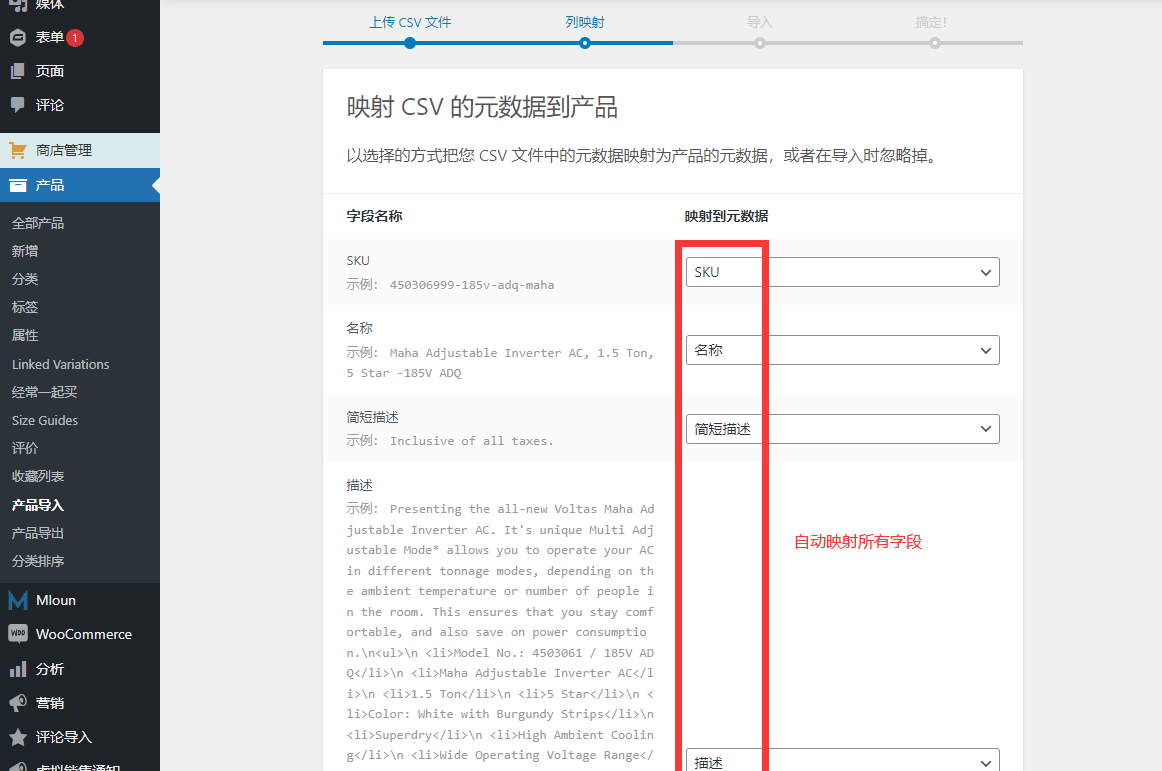This screenshot has height=771, width=1162.
Task: Open 收藏列表 wishlist link
Action: (38, 476)
